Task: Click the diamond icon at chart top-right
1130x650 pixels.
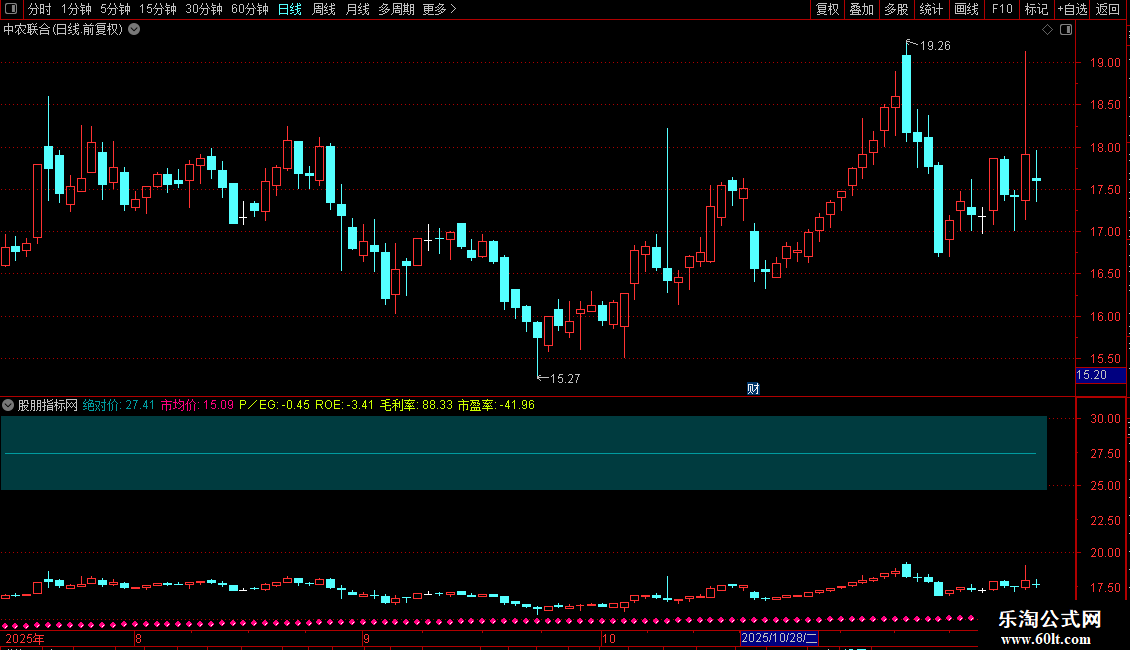Action: [x=1048, y=30]
